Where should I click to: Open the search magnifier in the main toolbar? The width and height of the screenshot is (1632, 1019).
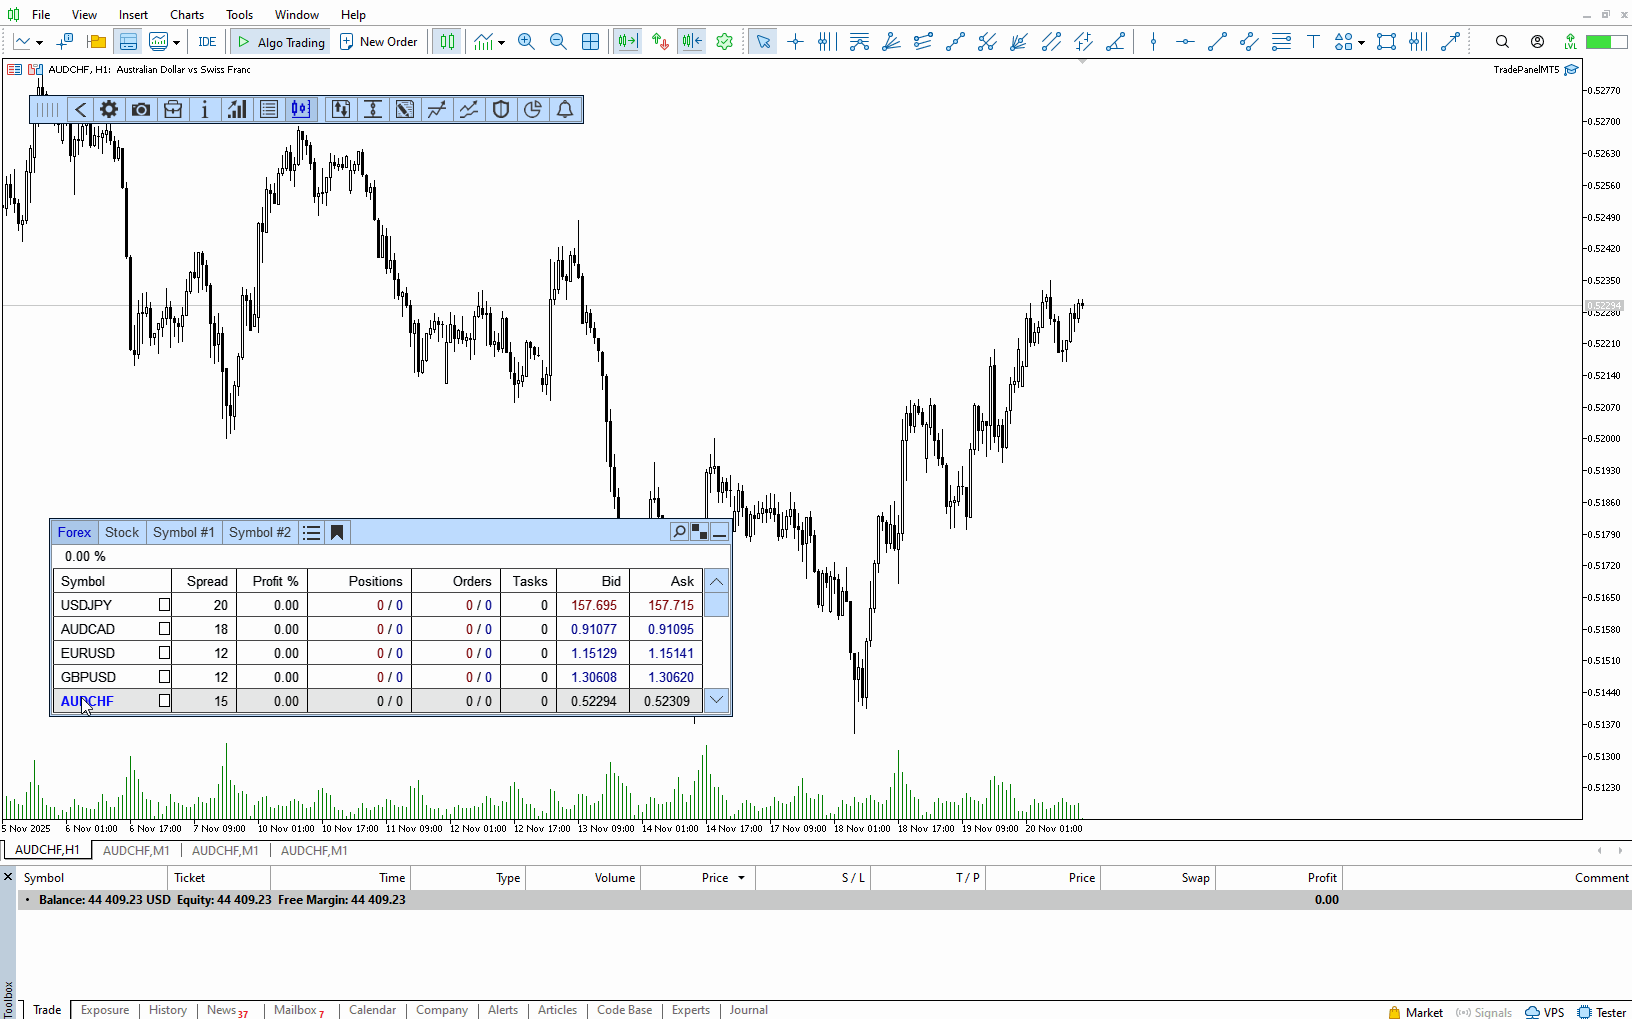(1502, 42)
